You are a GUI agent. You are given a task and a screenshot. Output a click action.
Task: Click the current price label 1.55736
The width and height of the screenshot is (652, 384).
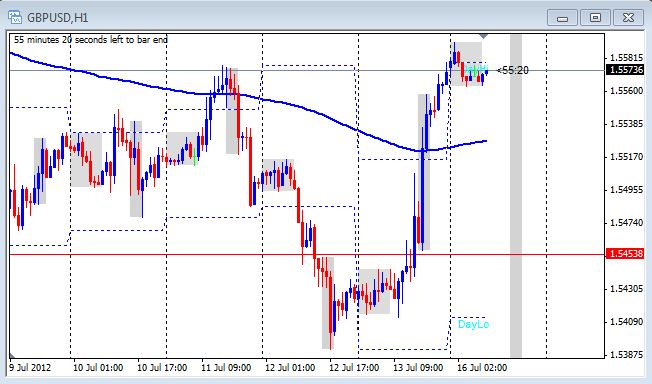[625, 70]
